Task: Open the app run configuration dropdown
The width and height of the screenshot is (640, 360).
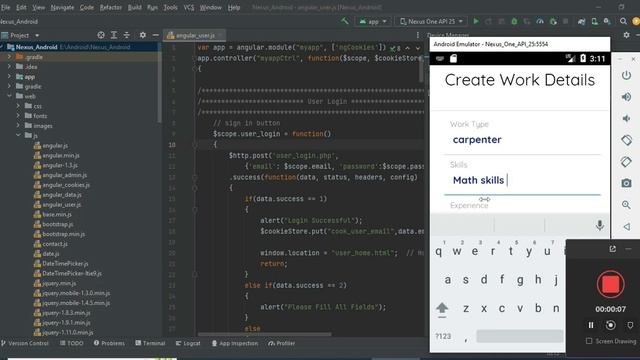Action: [373, 21]
